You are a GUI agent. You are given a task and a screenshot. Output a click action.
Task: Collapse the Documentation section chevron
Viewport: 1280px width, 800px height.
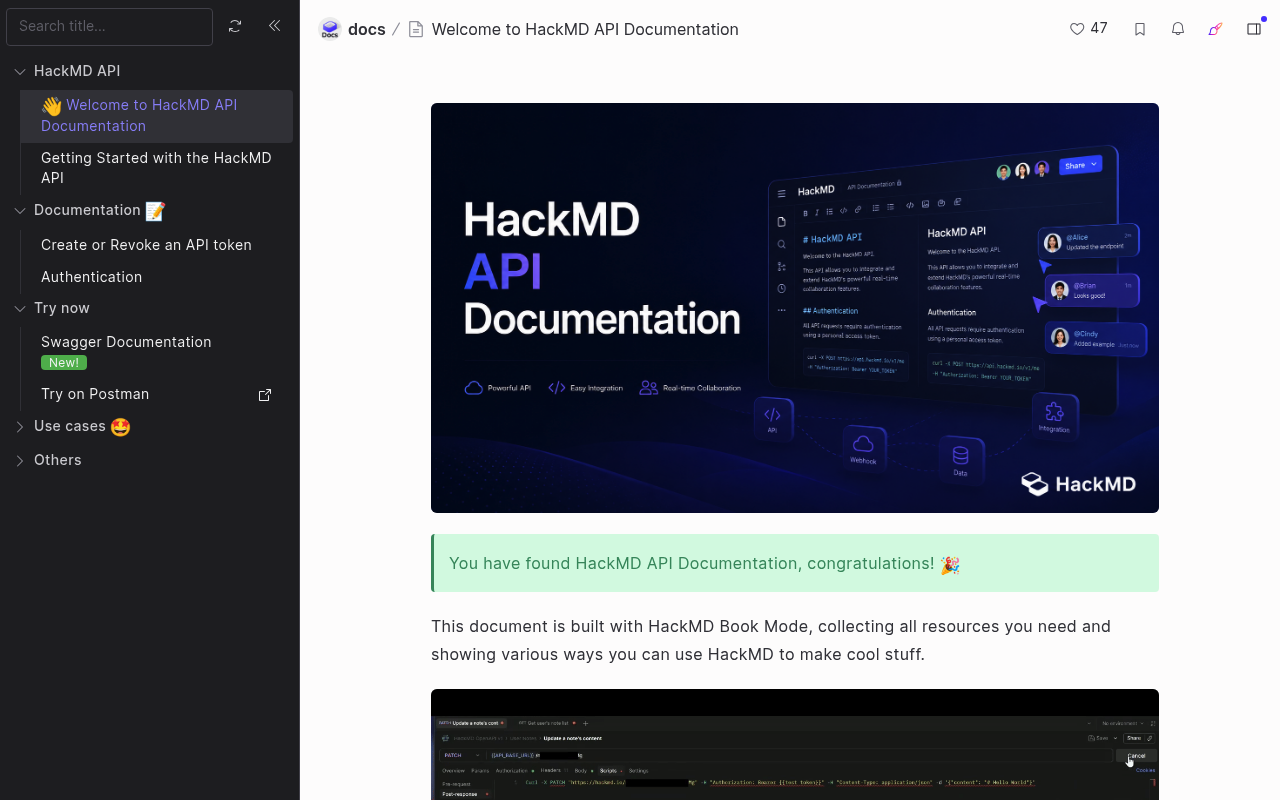(x=19, y=210)
